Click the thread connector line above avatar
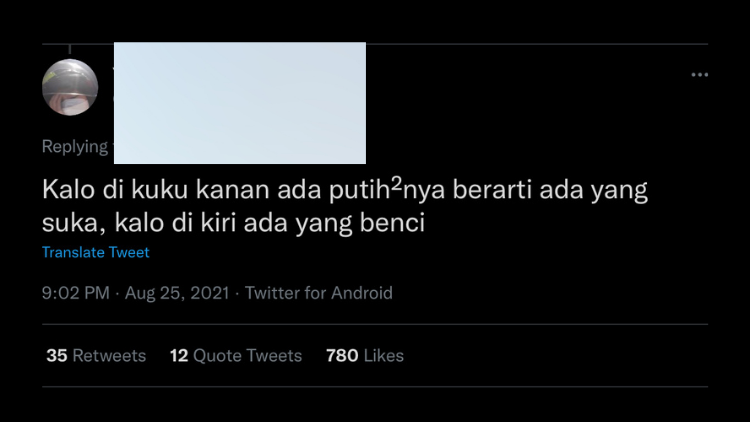The image size is (750, 422). click(x=70, y=49)
